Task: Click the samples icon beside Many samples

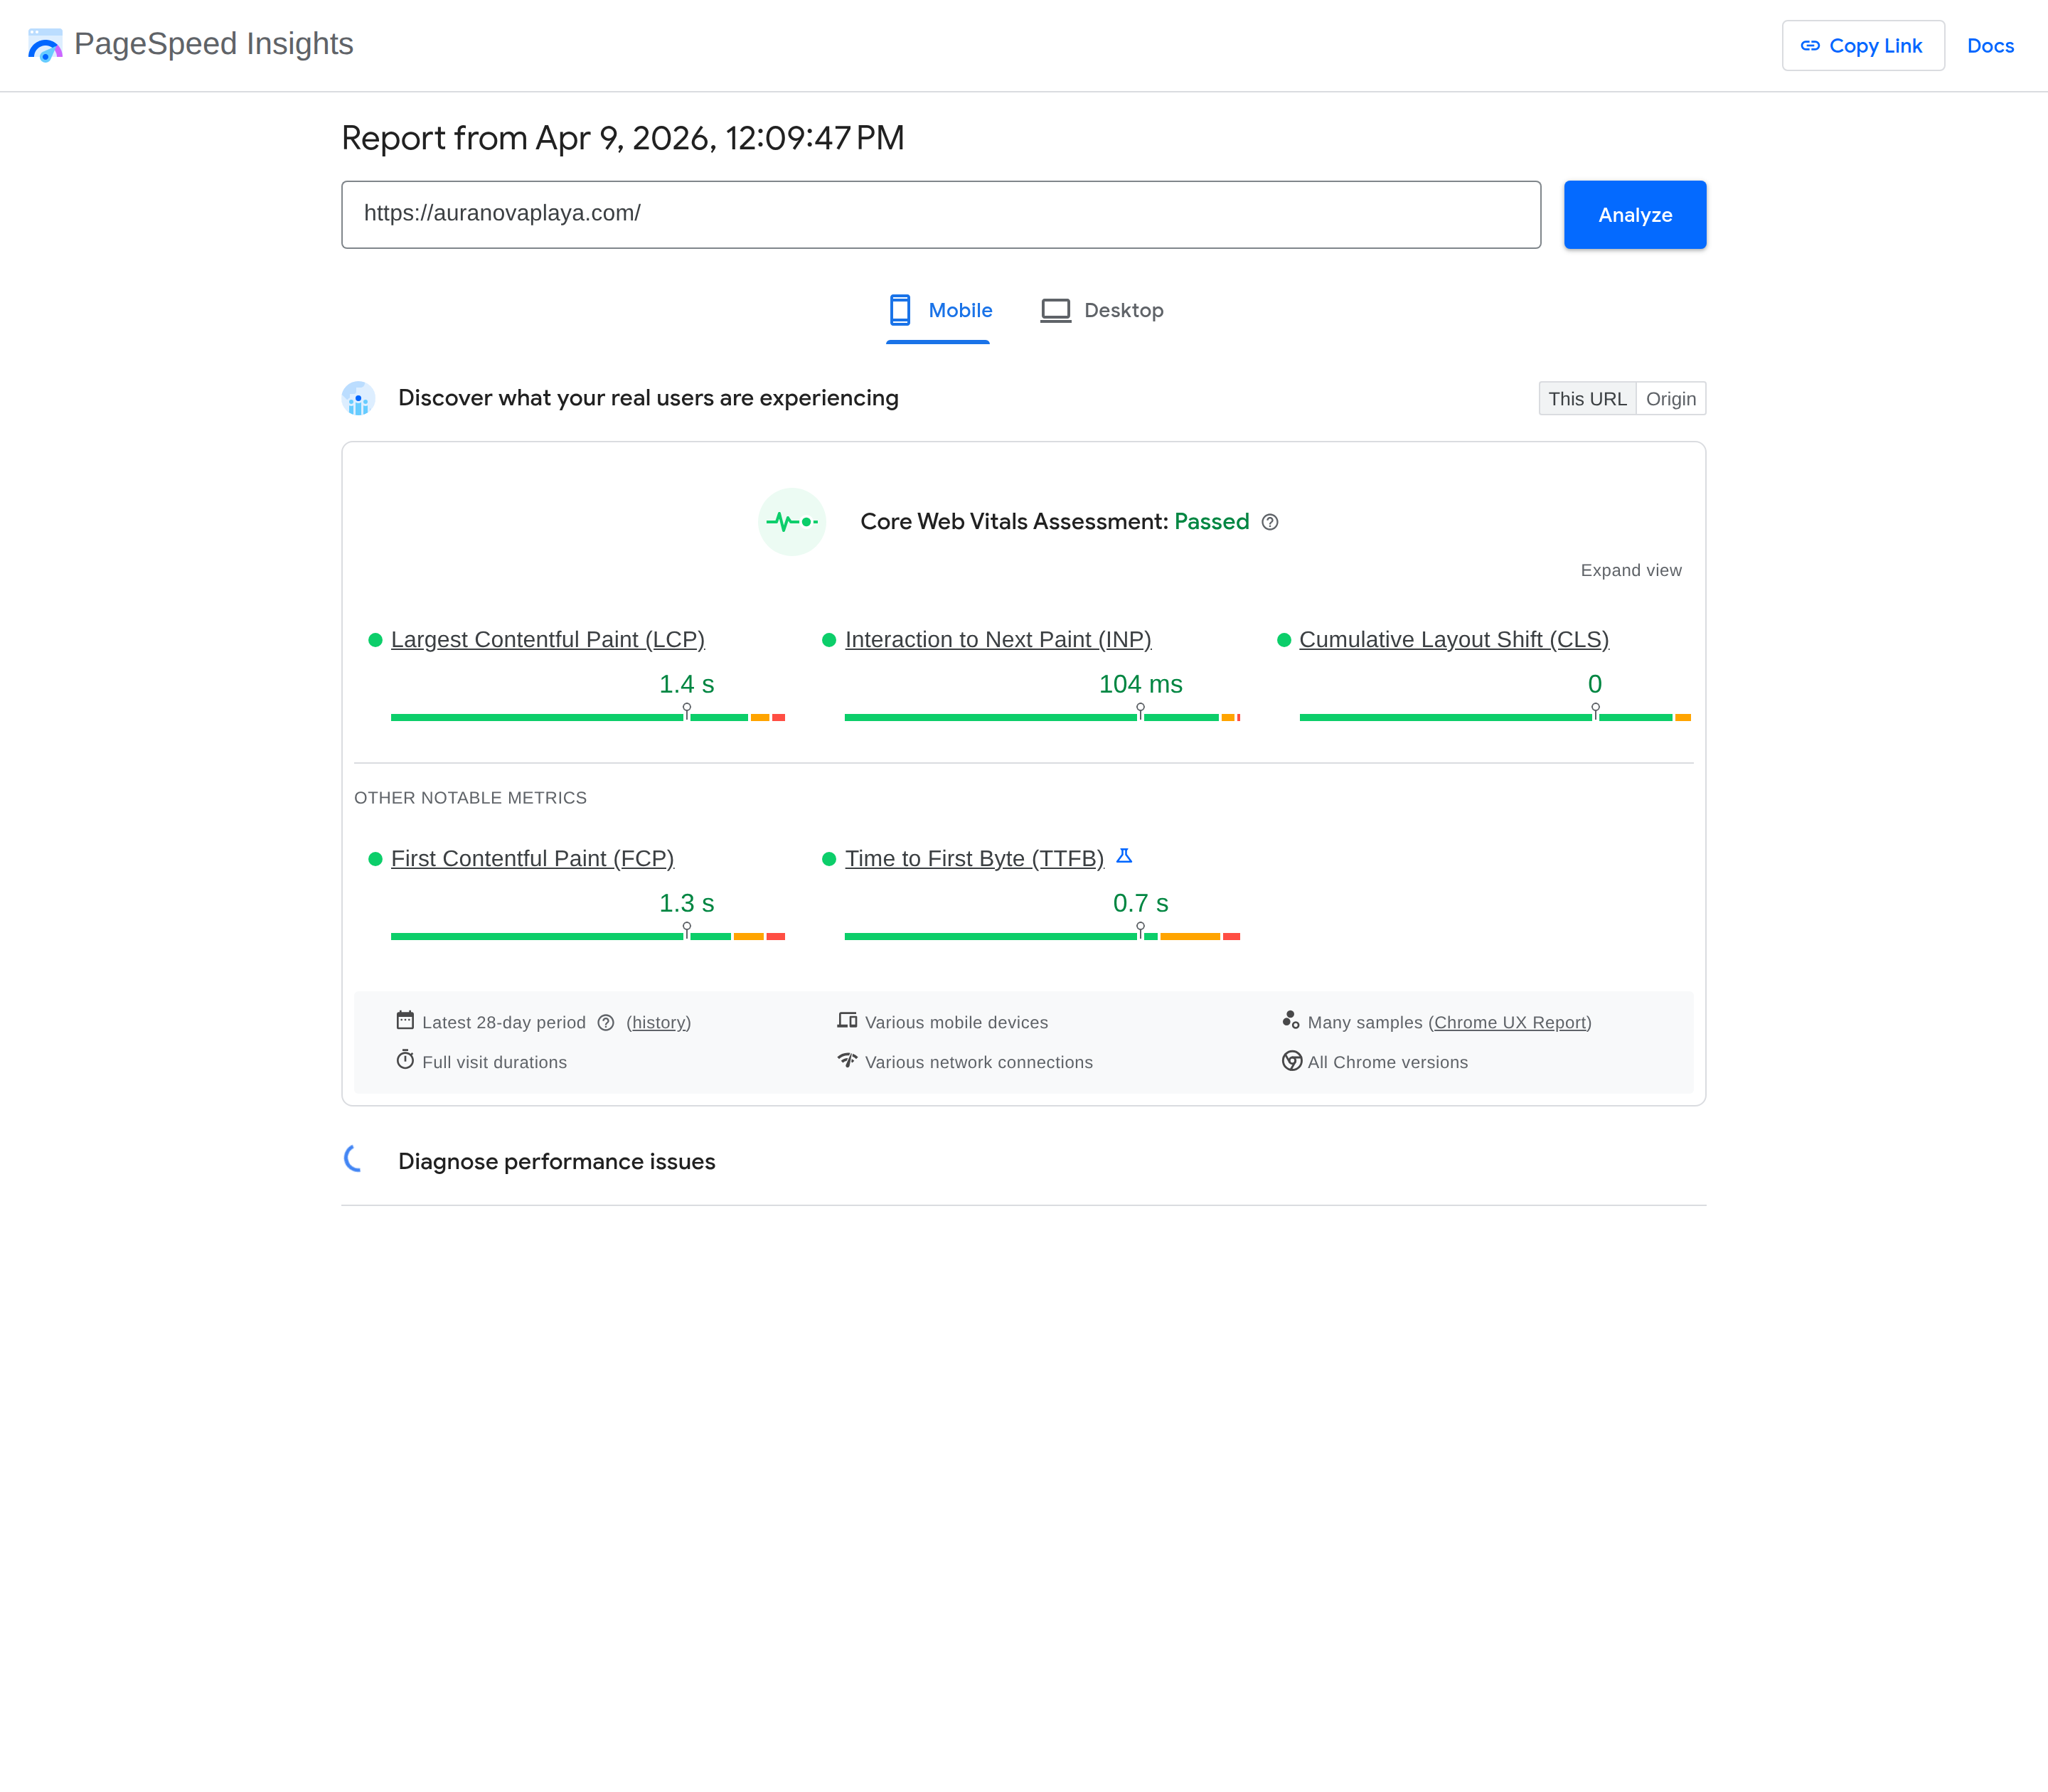Action: [1291, 1020]
